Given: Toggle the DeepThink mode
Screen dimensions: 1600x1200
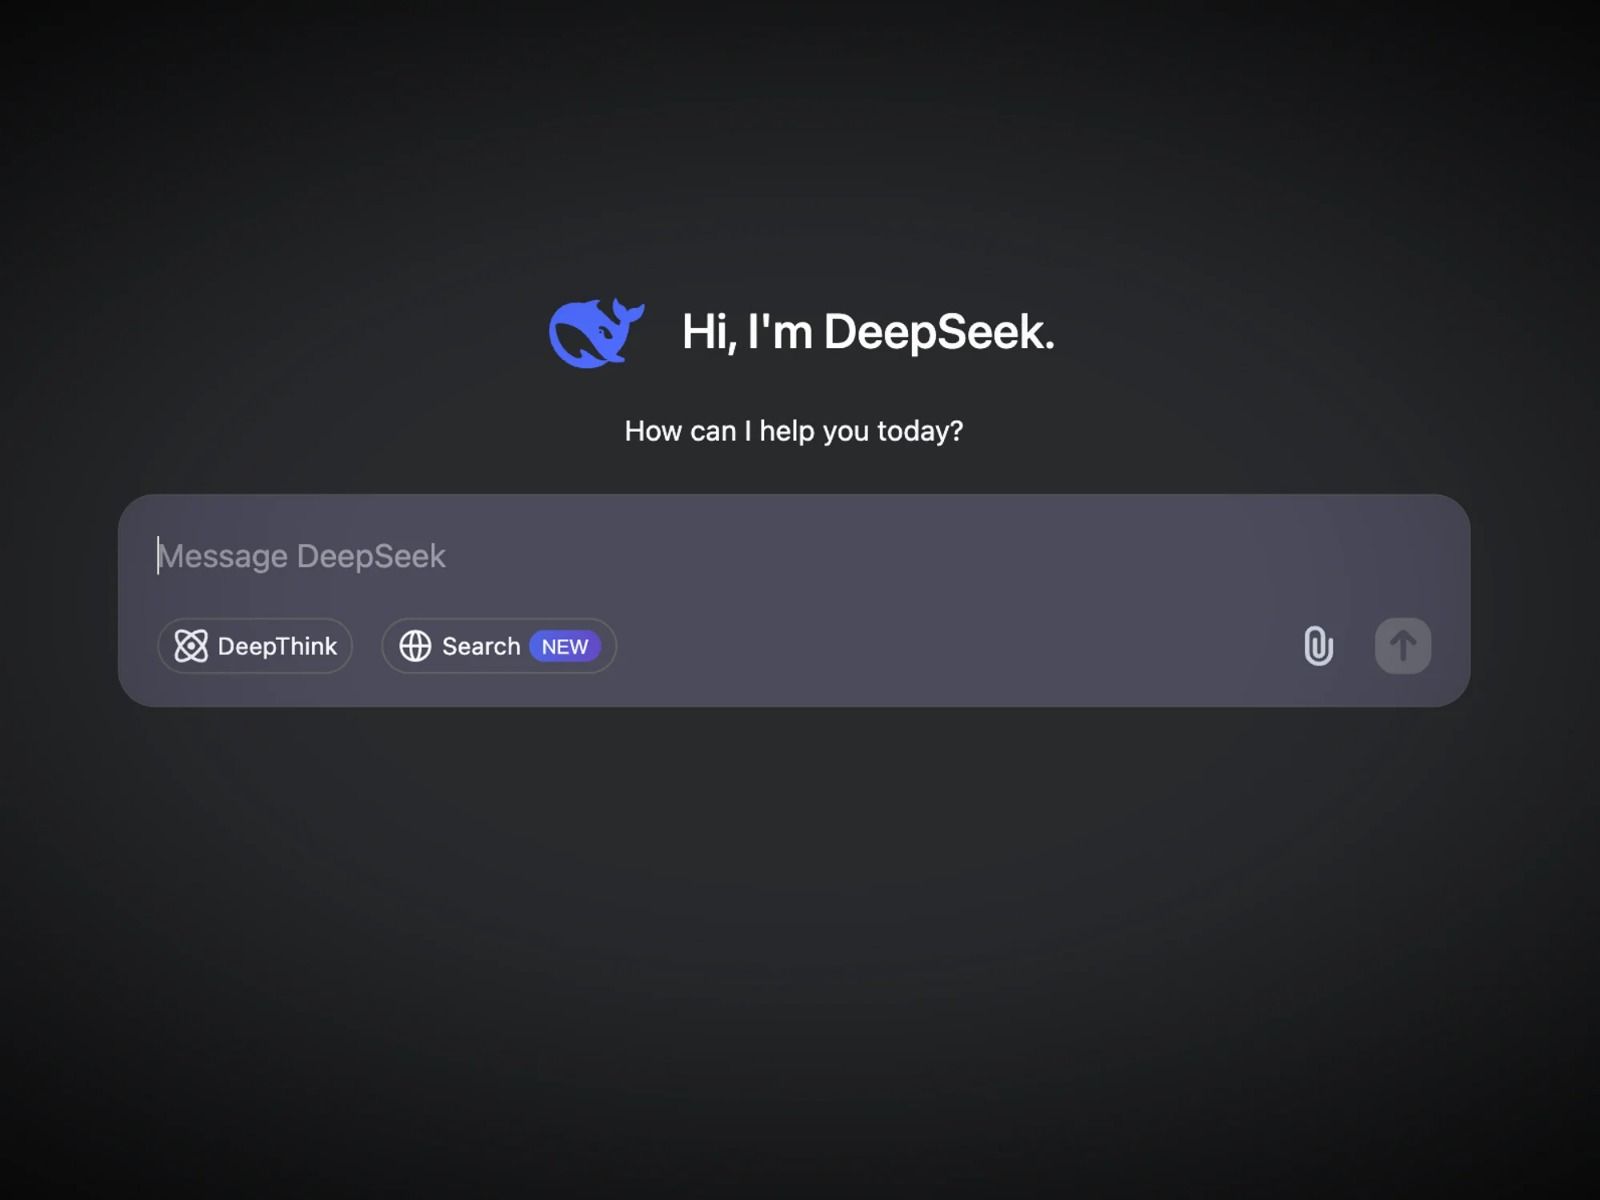Looking at the screenshot, I should 255,646.
